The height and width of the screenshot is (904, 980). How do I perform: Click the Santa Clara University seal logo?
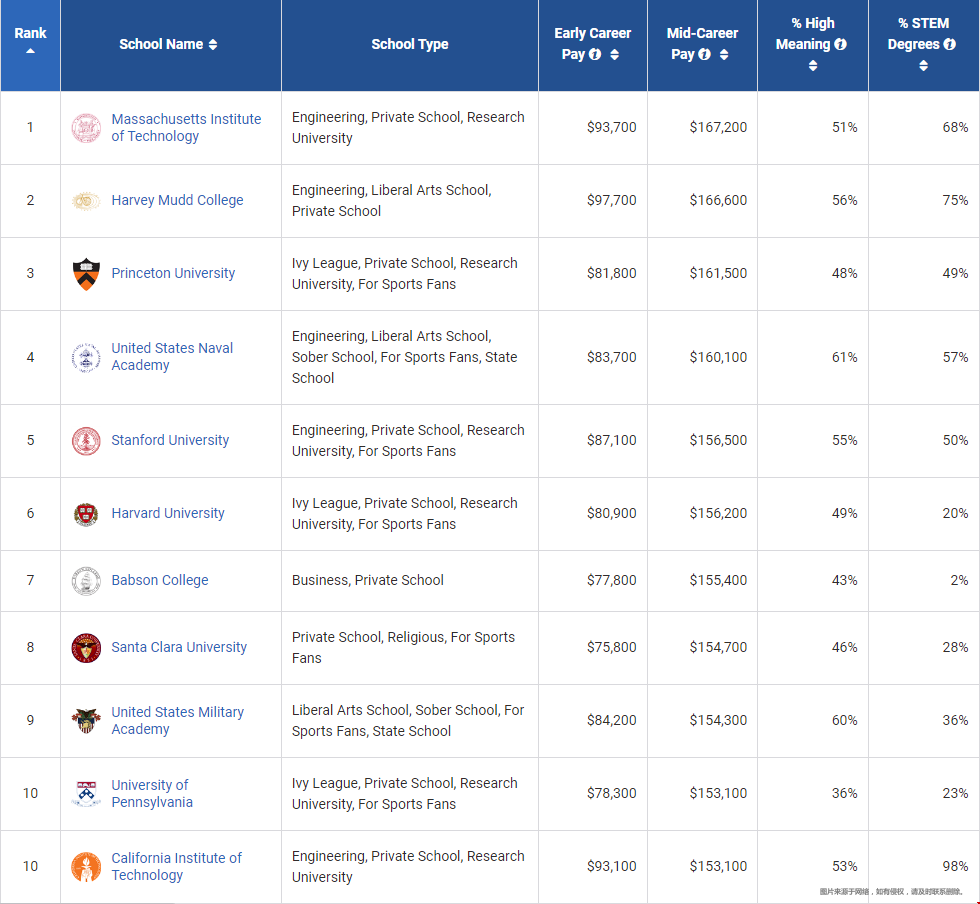click(x=86, y=648)
